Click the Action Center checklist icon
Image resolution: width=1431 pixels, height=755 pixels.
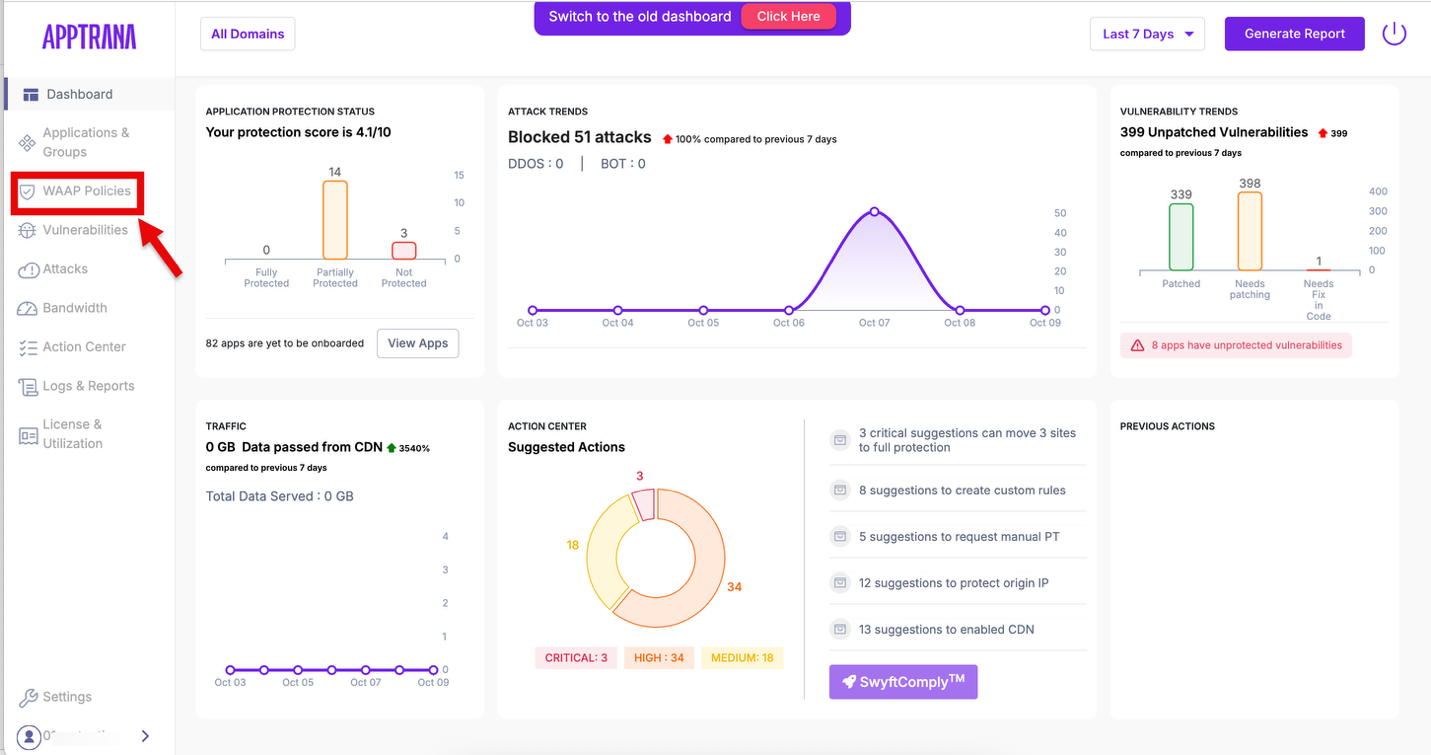point(28,347)
